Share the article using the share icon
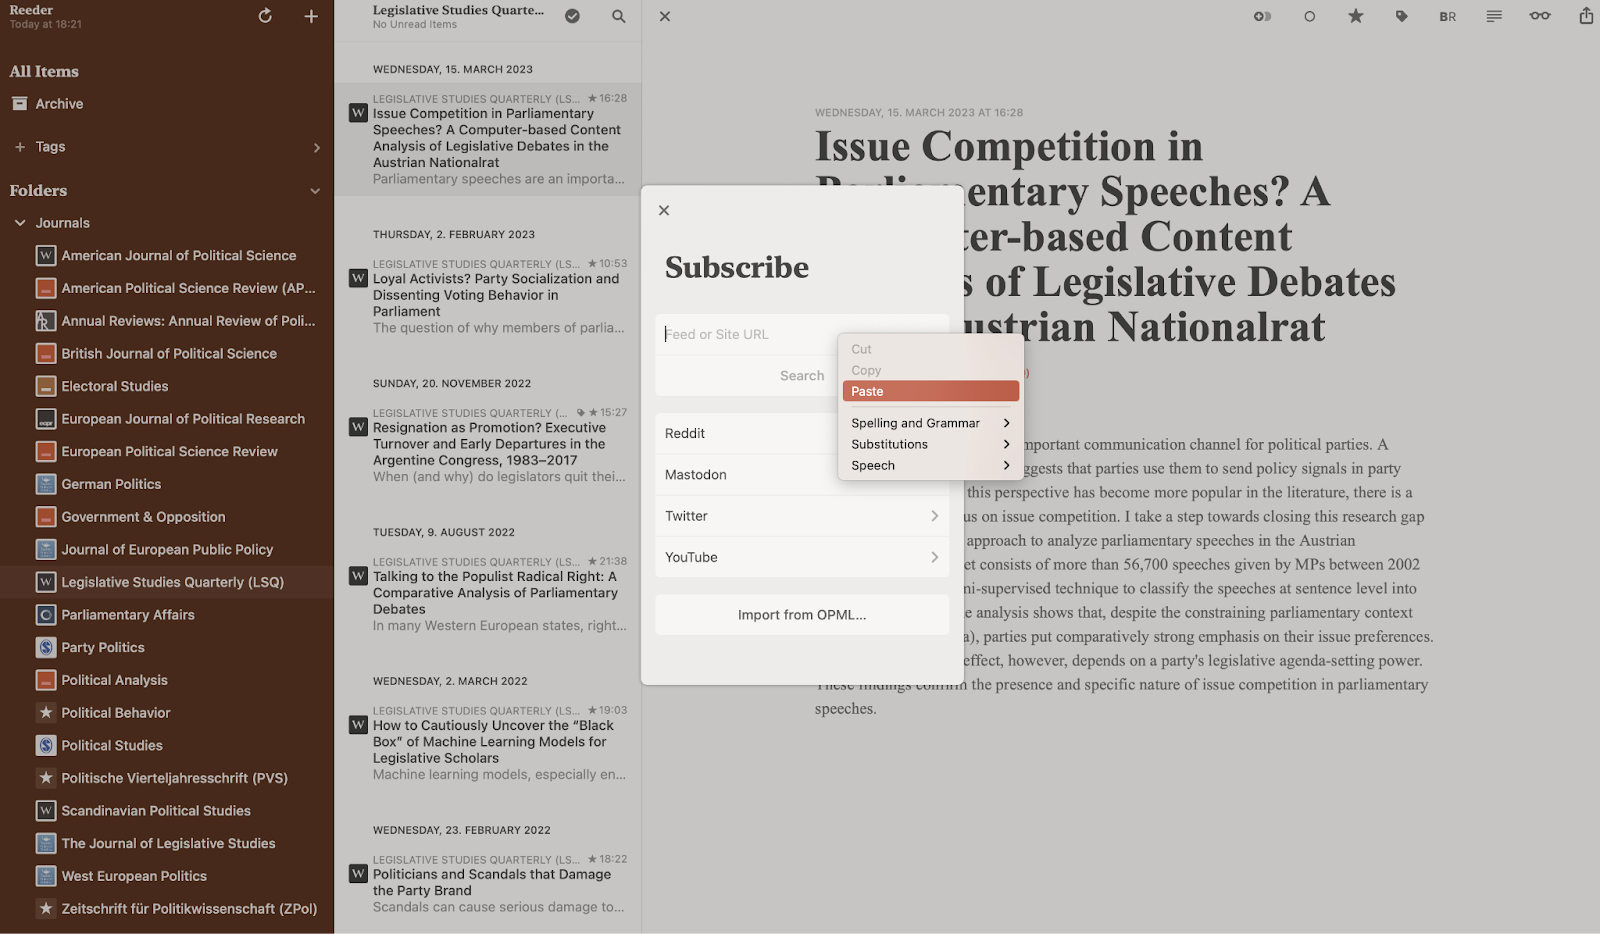This screenshot has width=1600, height=934. coord(1586,16)
